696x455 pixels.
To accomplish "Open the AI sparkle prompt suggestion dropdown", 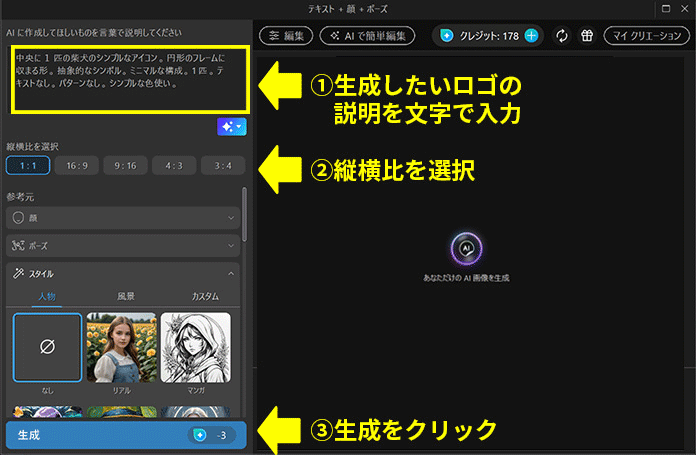I will (x=232, y=127).
